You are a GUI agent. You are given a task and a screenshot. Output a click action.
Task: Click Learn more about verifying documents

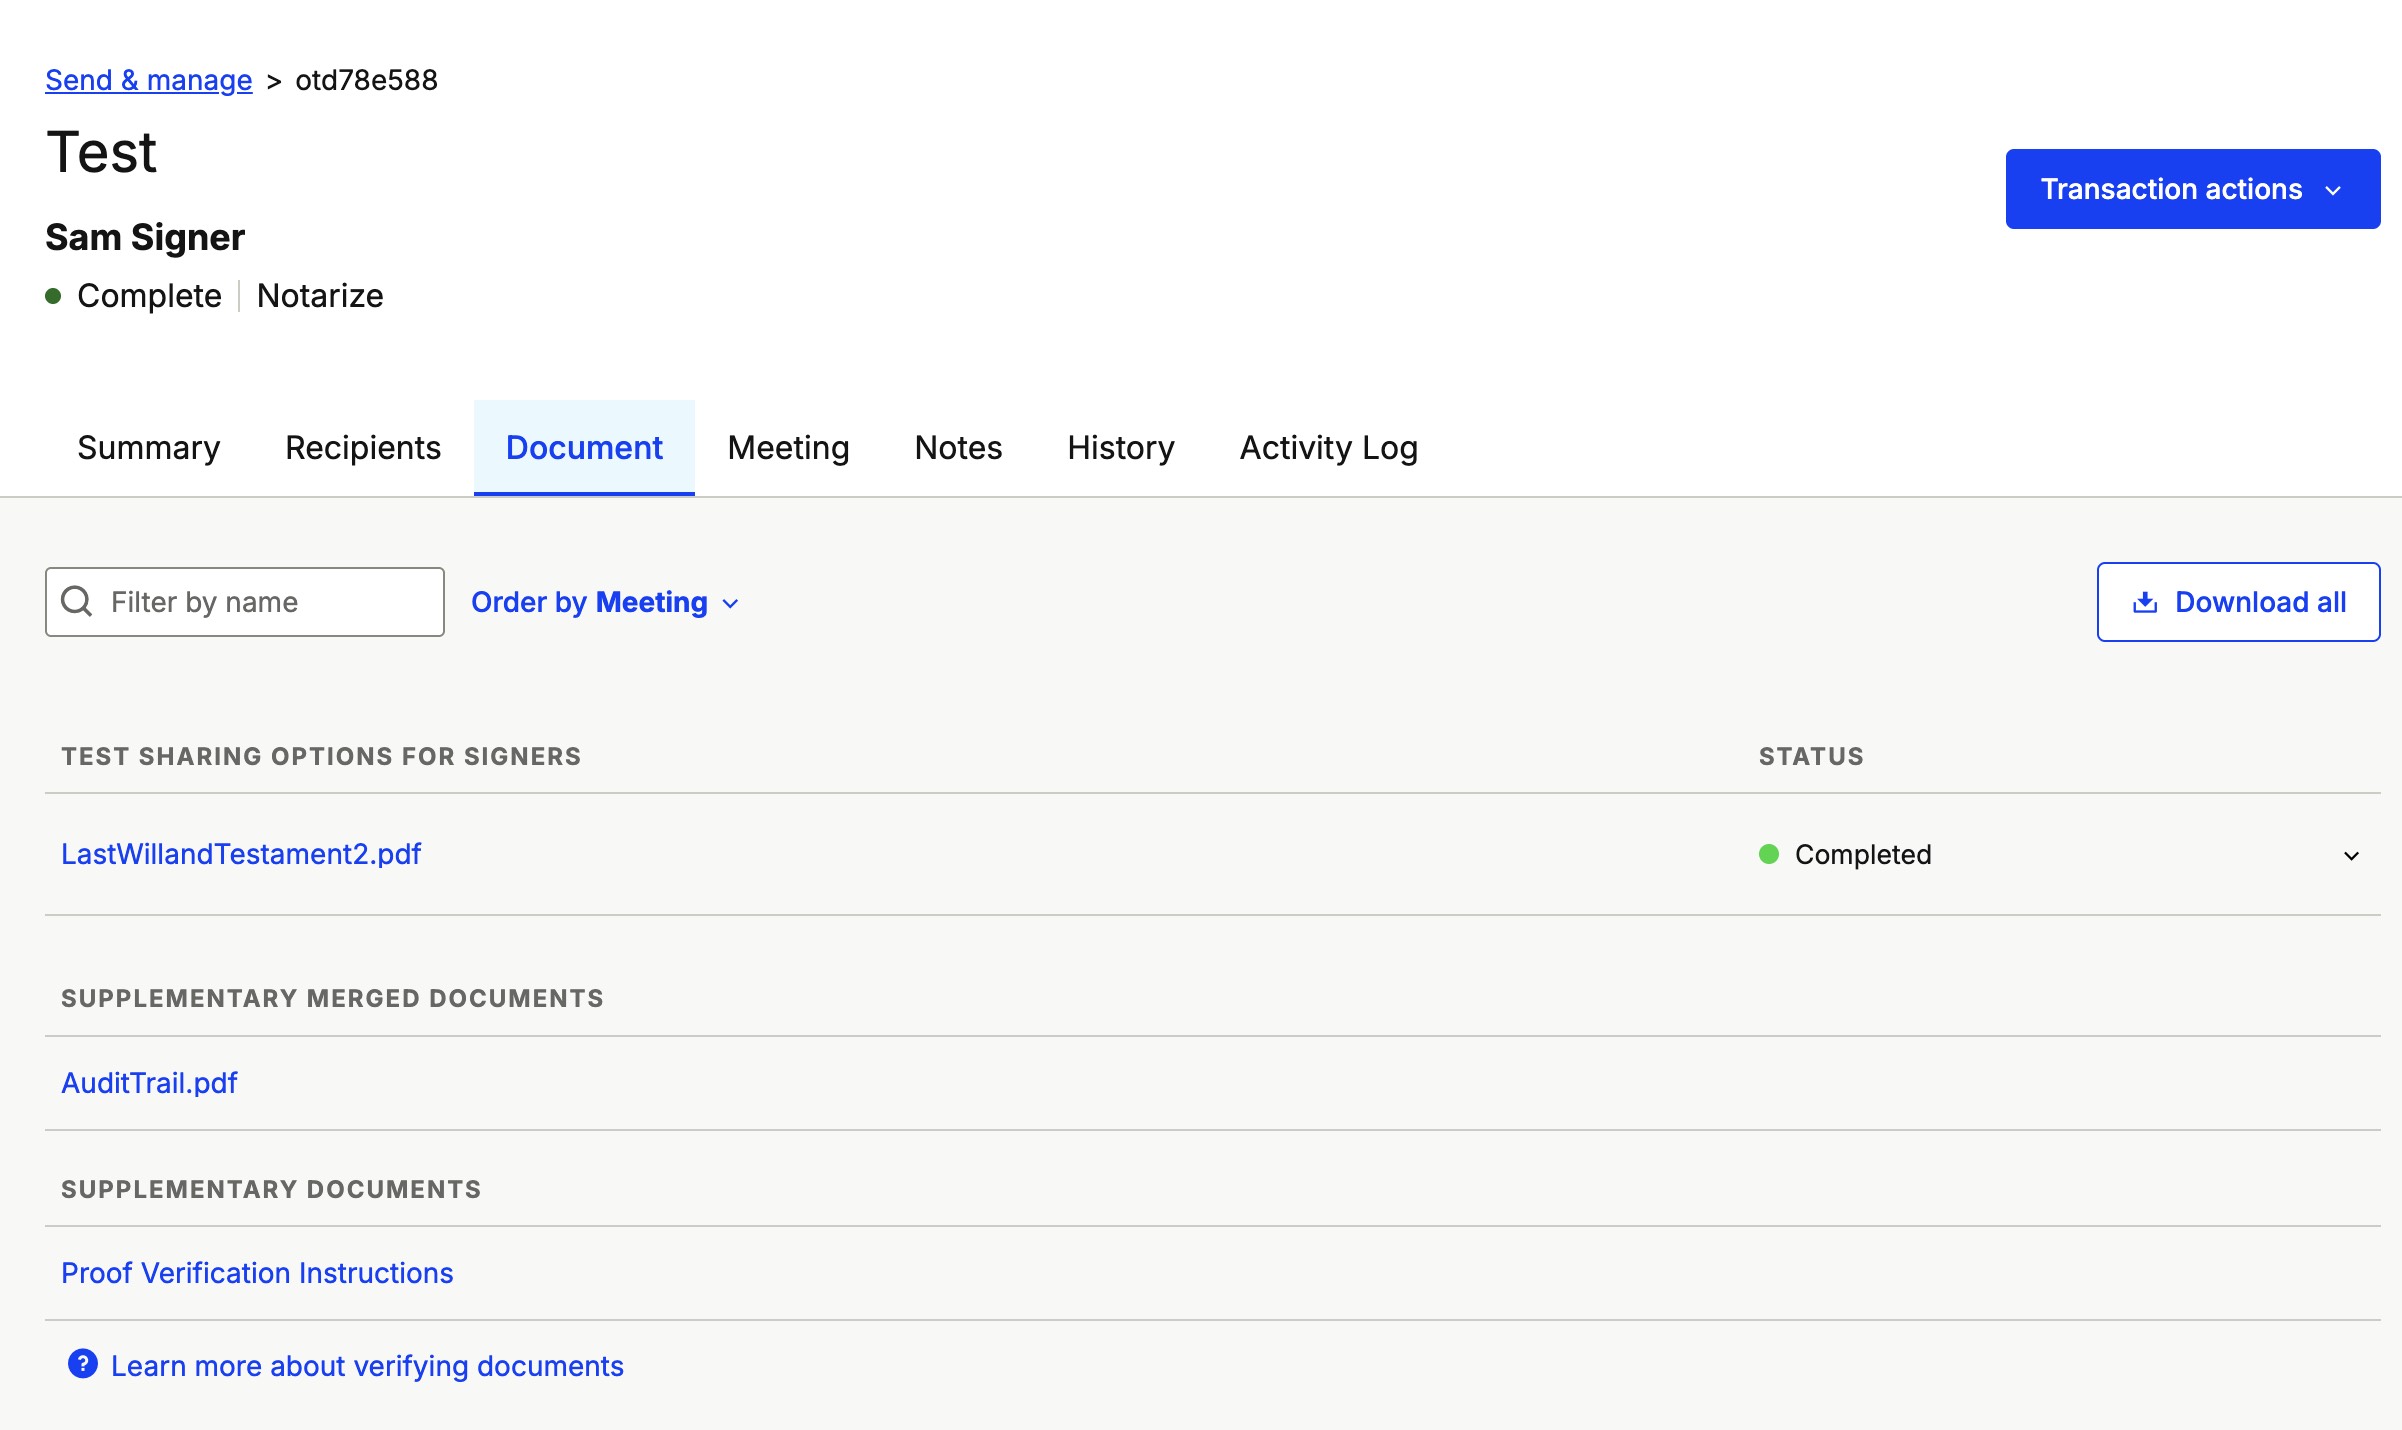click(367, 1366)
